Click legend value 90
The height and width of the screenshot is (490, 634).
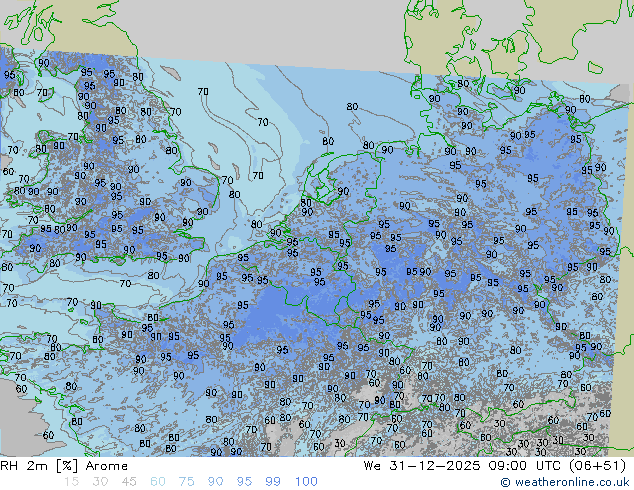click(215, 482)
